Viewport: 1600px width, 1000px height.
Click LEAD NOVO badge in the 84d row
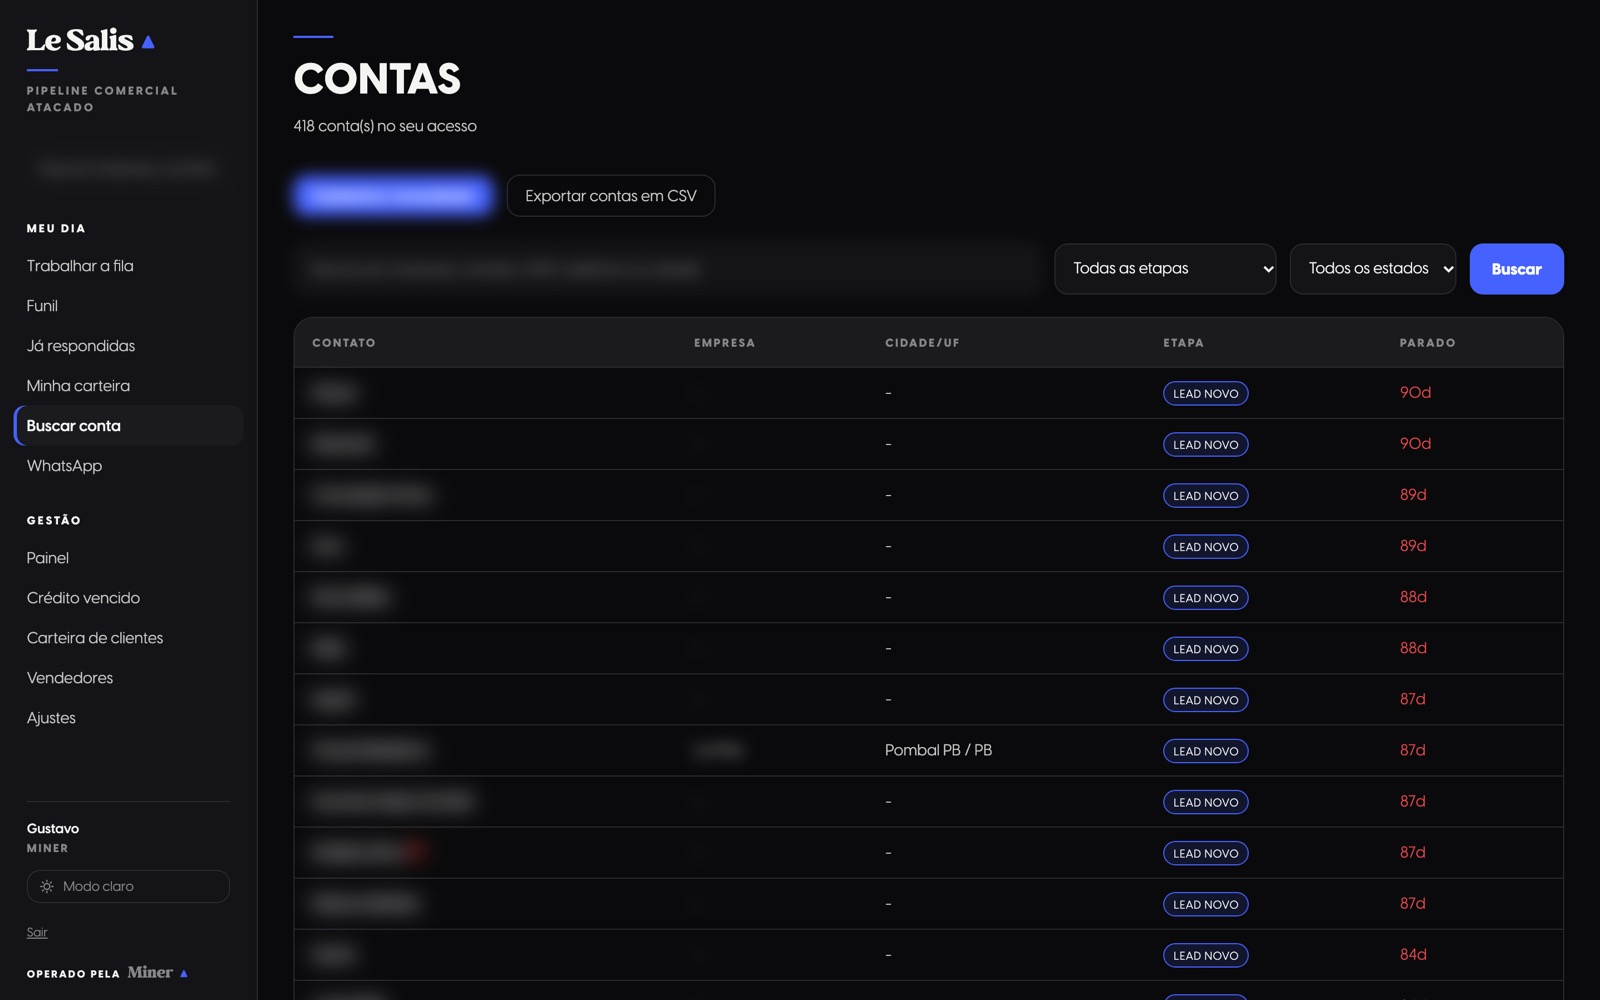coord(1205,955)
